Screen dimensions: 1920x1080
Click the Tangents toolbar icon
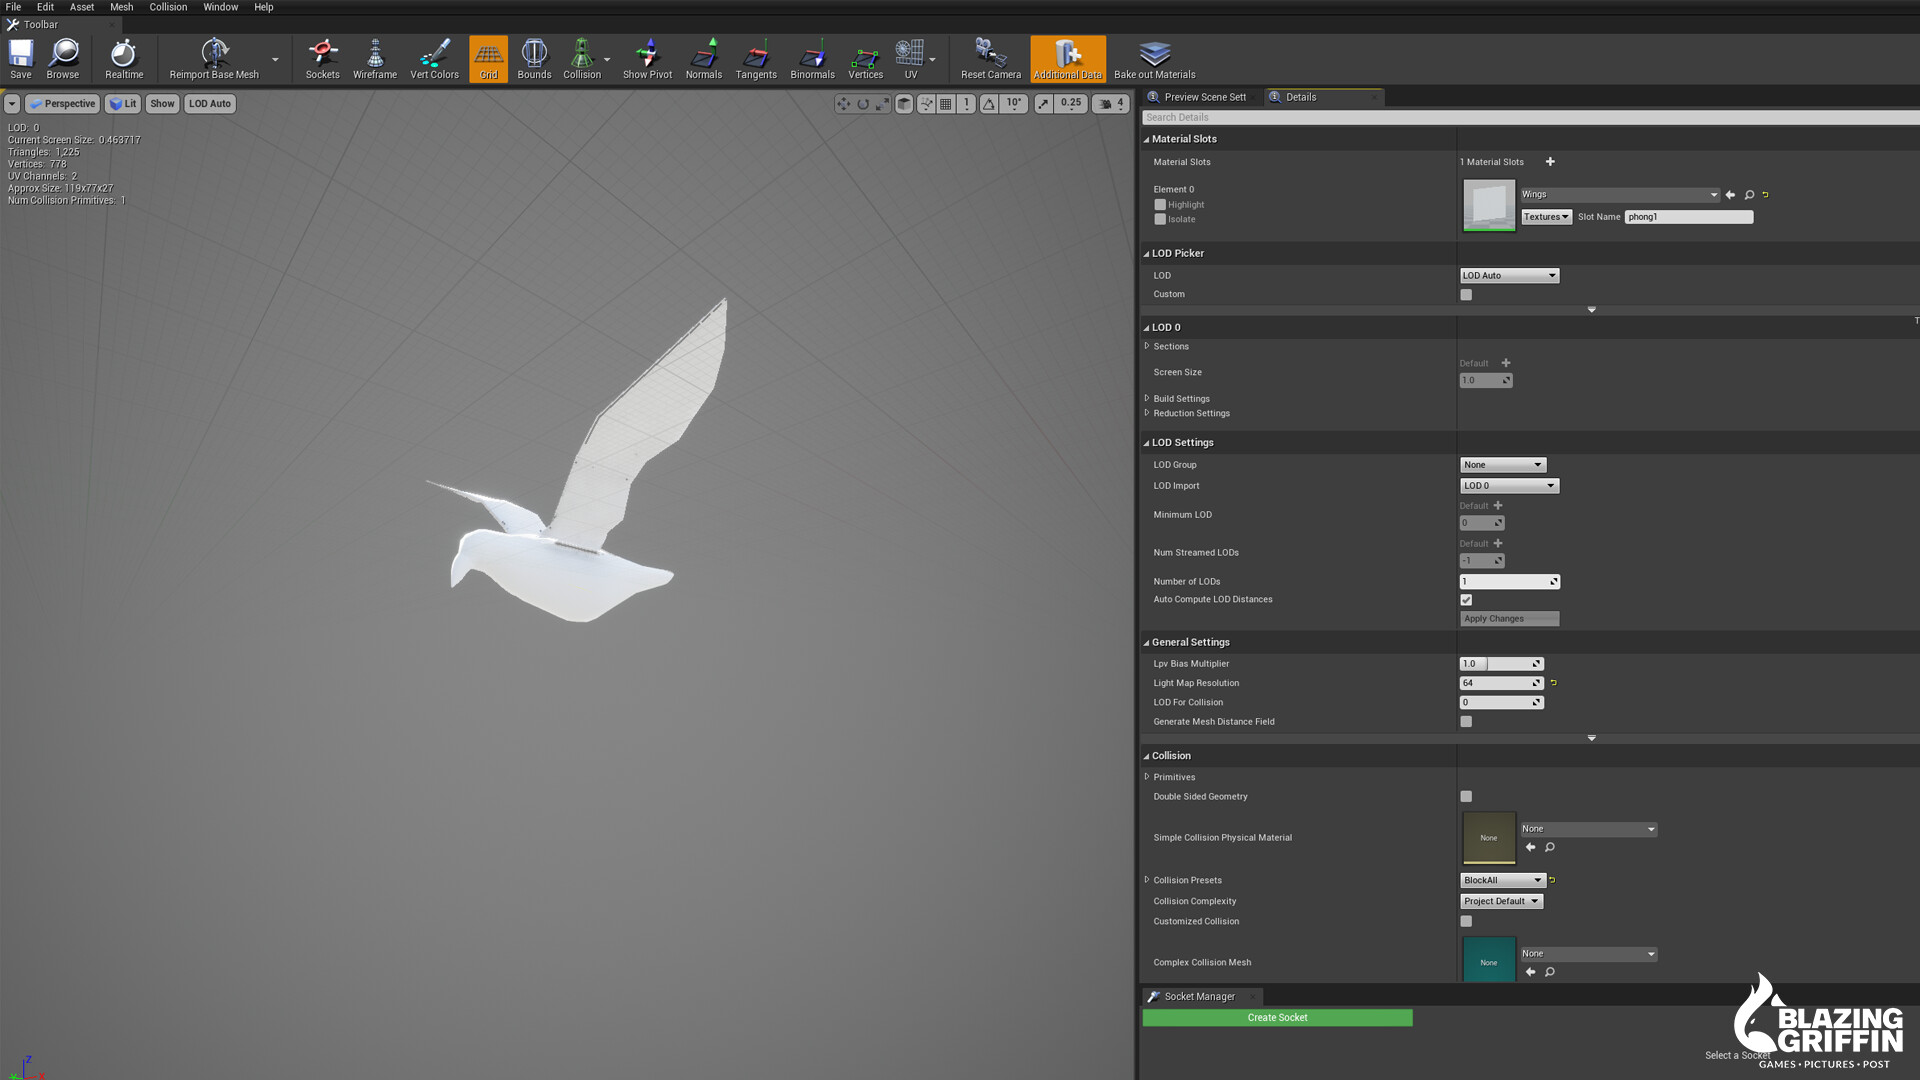pos(756,58)
